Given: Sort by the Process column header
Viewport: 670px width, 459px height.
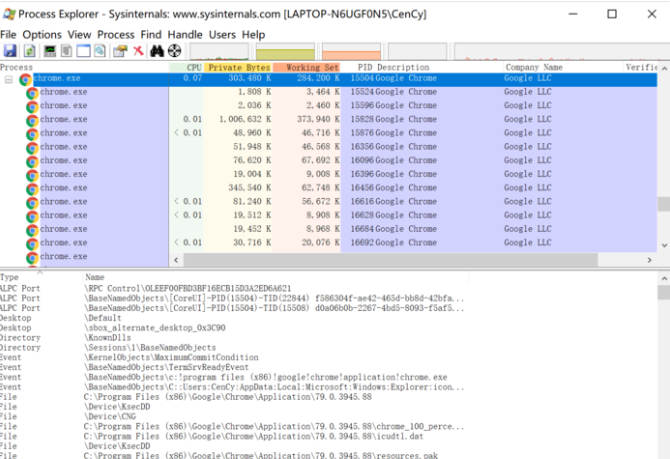Looking at the screenshot, I should (x=85, y=67).
